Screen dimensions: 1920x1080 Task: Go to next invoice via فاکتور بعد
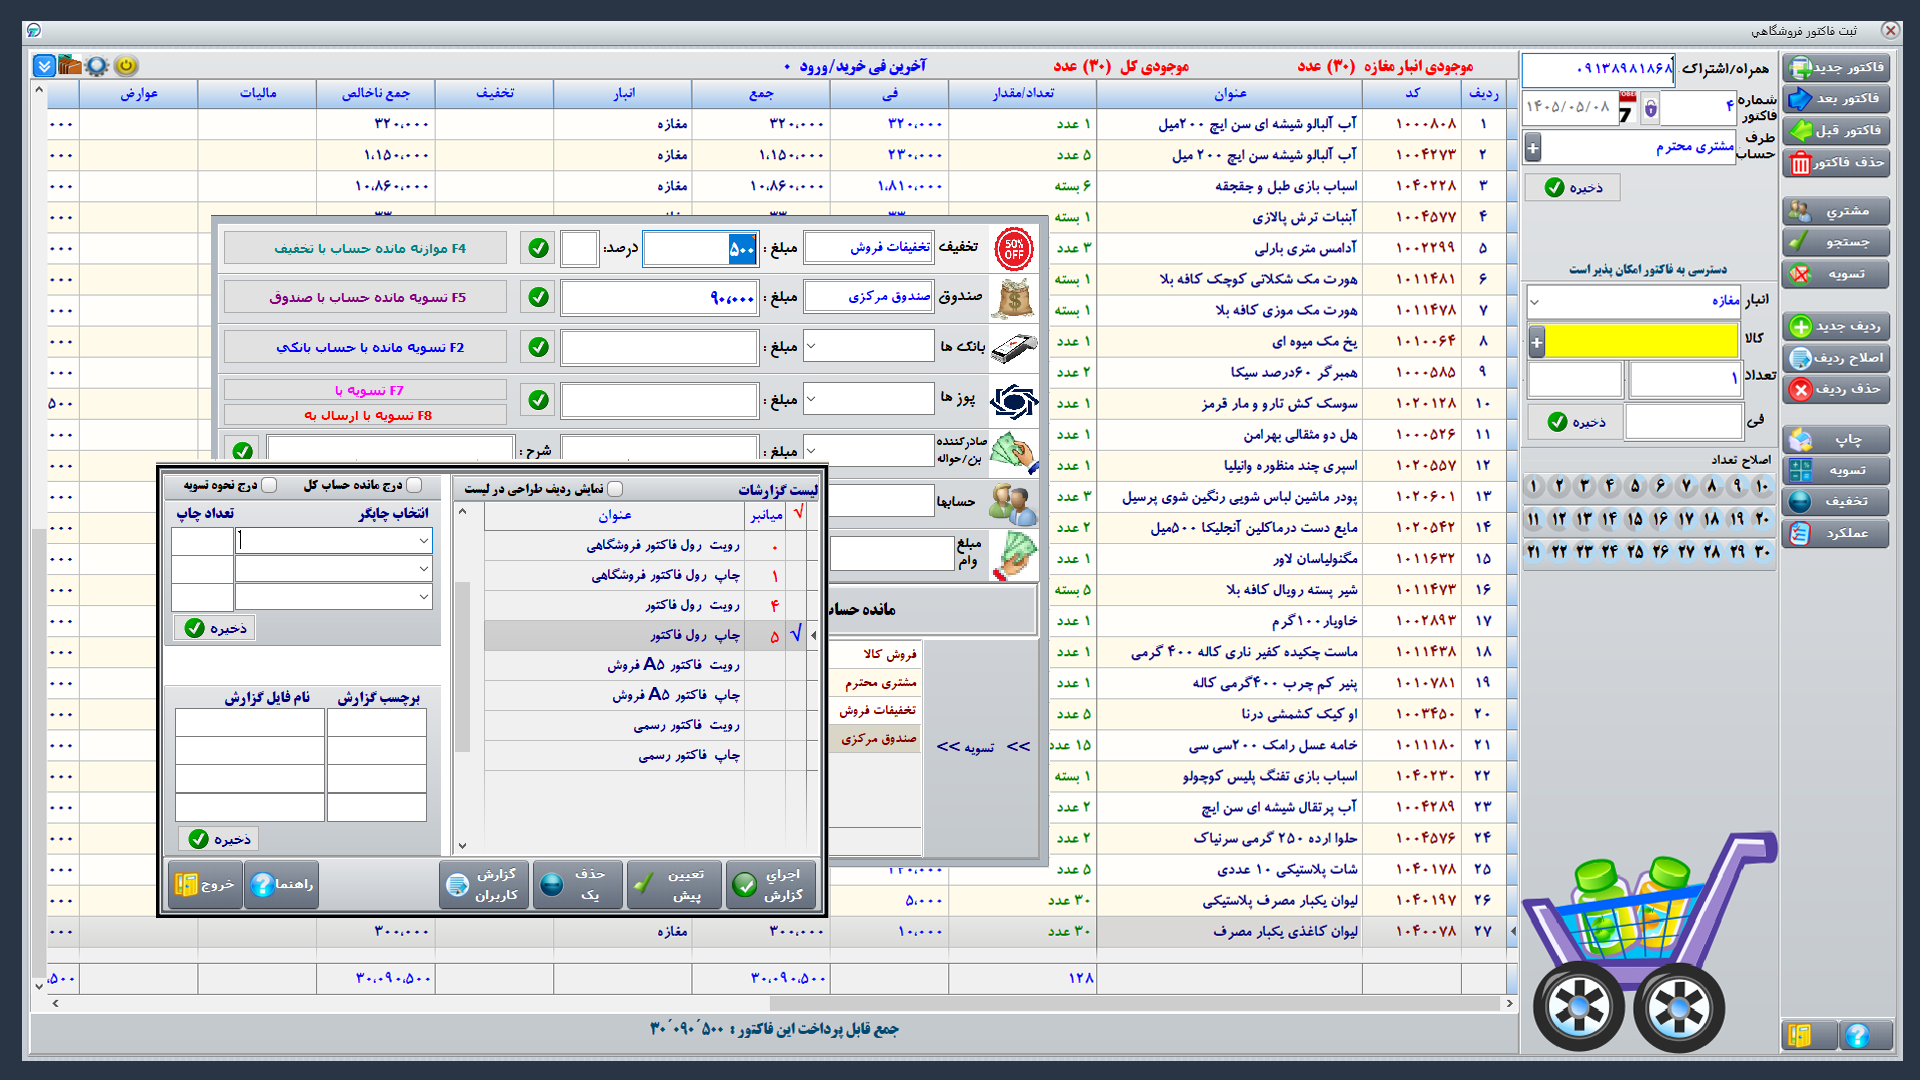1836,98
